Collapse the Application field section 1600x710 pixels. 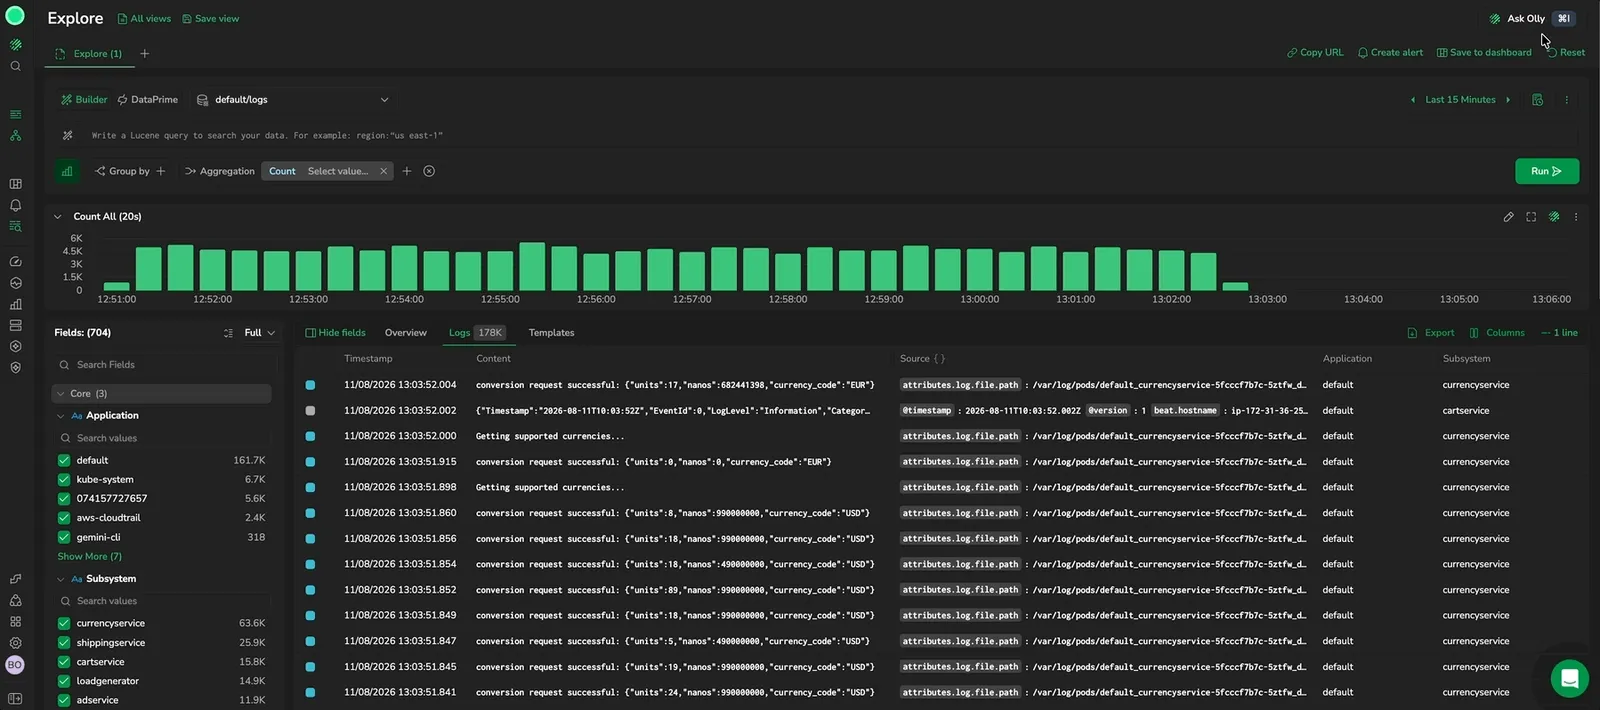point(61,416)
